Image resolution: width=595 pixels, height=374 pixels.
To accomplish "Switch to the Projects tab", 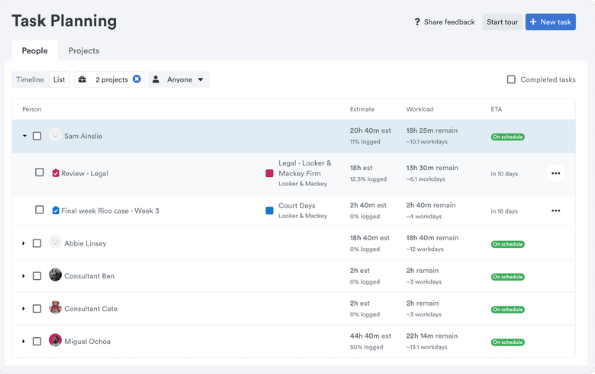I will pyautogui.click(x=84, y=50).
